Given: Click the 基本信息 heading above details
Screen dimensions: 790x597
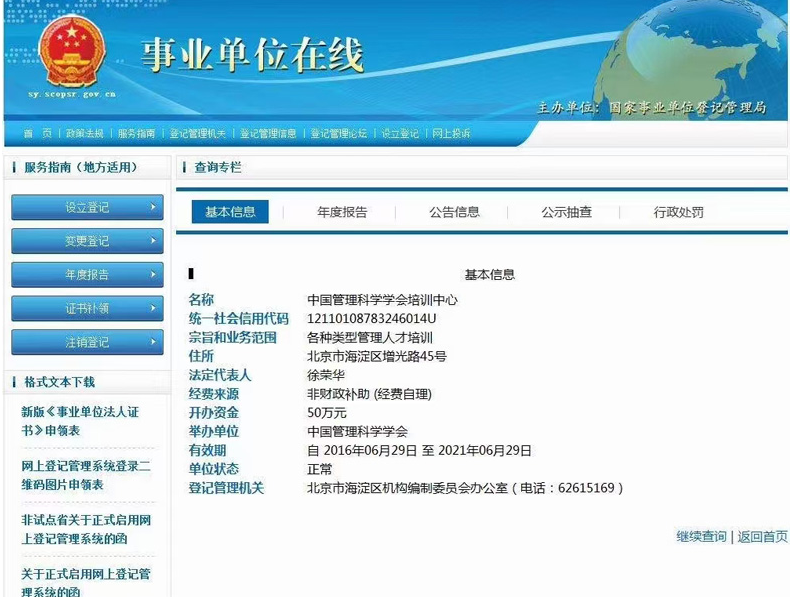Looking at the screenshot, I should pyautogui.click(x=489, y=275).
